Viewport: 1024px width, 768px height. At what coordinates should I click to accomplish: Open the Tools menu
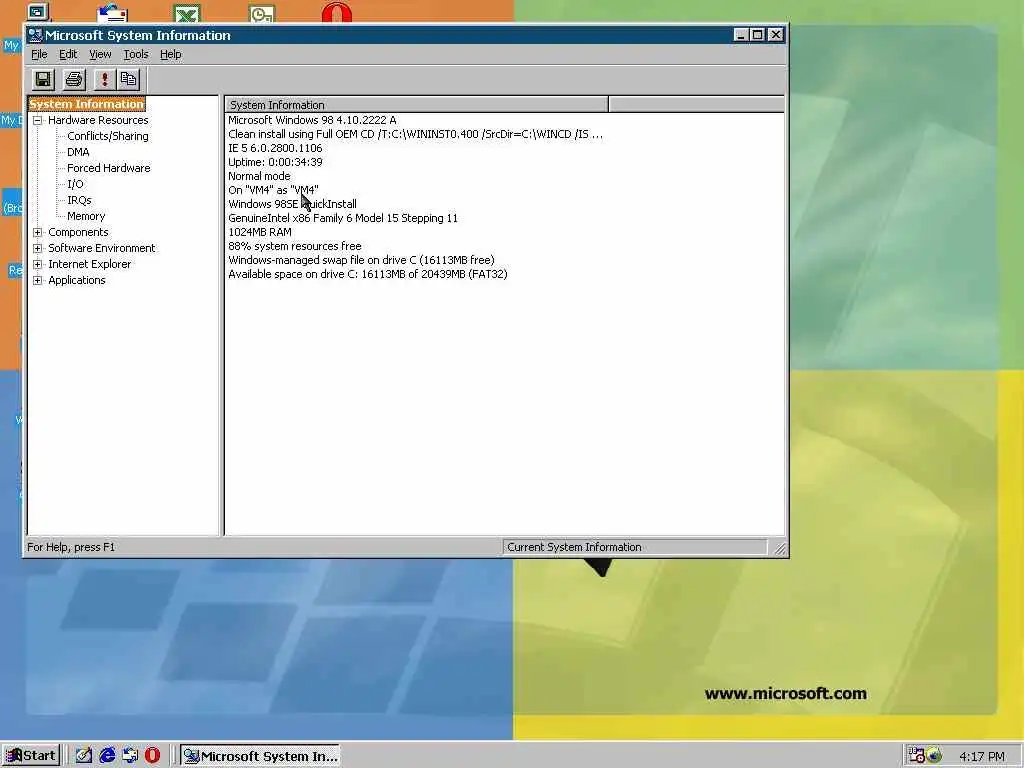136,54
